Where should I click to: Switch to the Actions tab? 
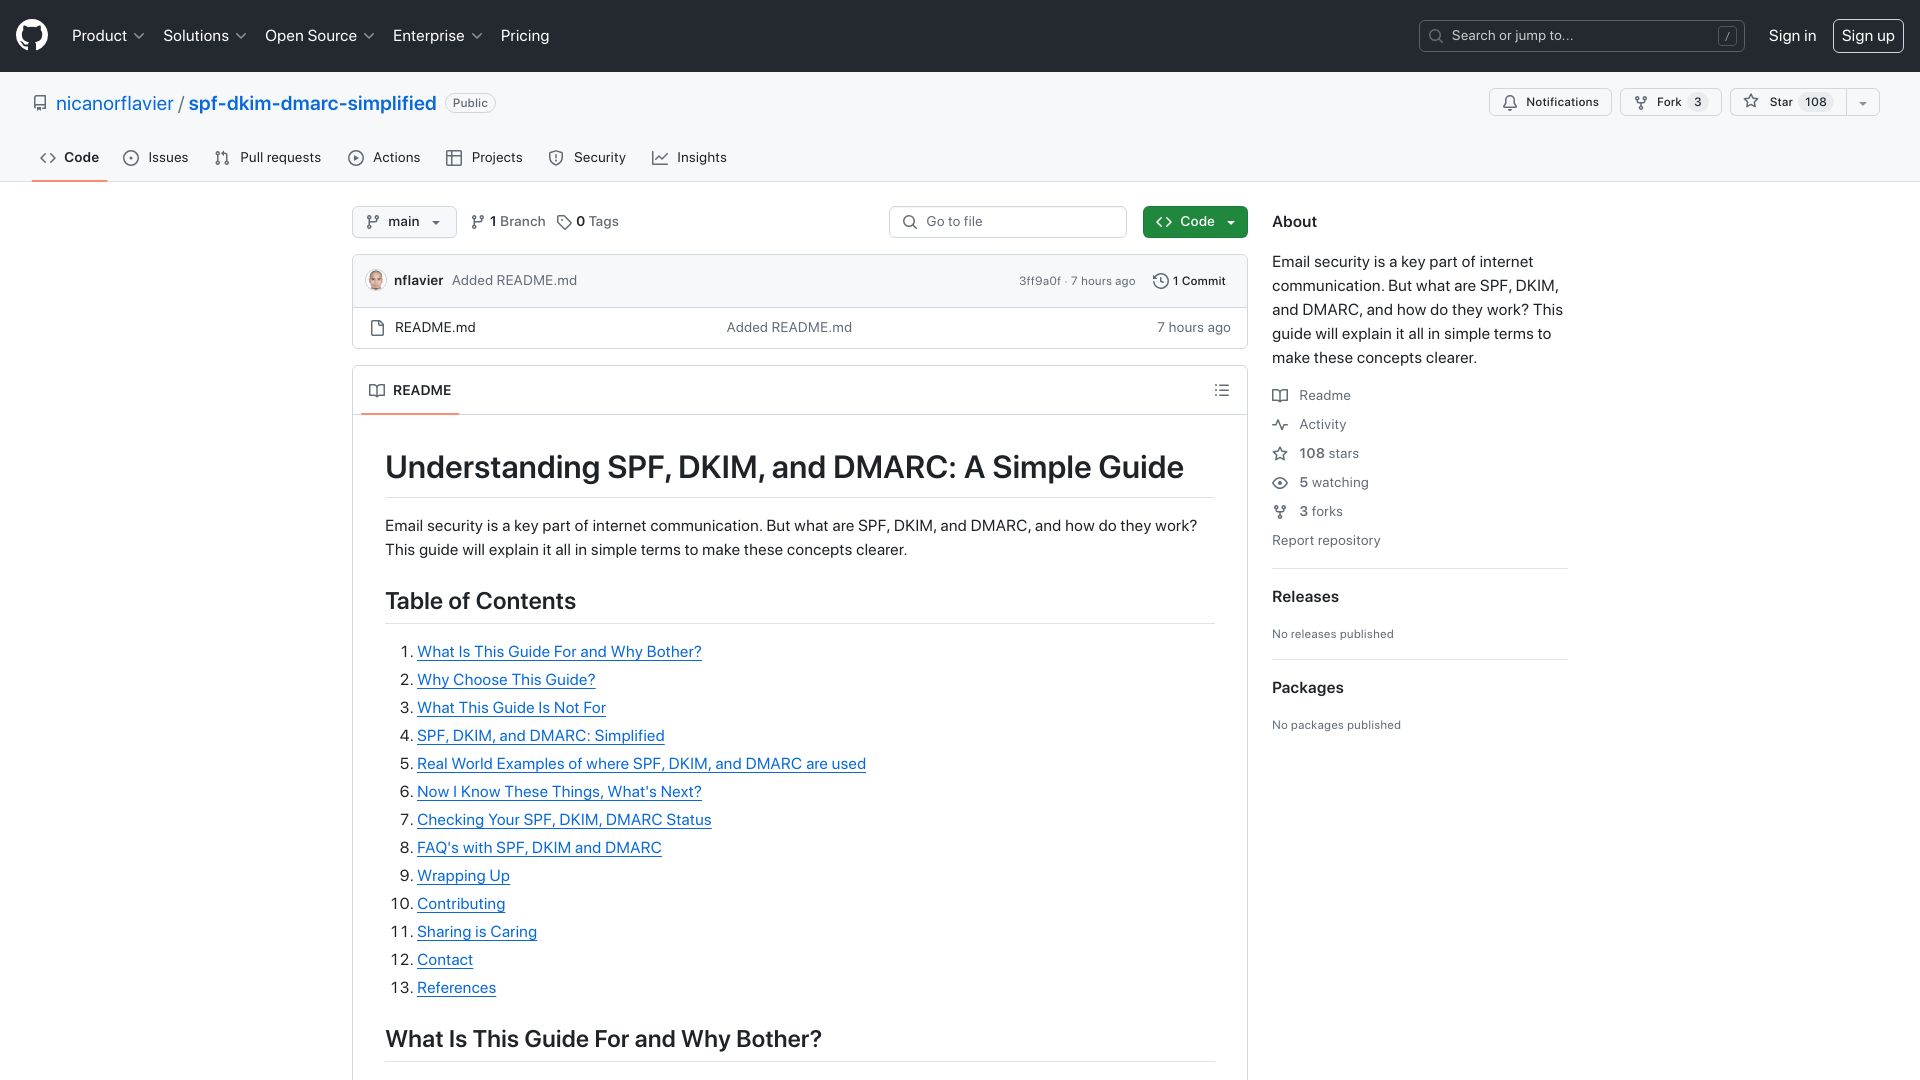click(x=384, y=158)
